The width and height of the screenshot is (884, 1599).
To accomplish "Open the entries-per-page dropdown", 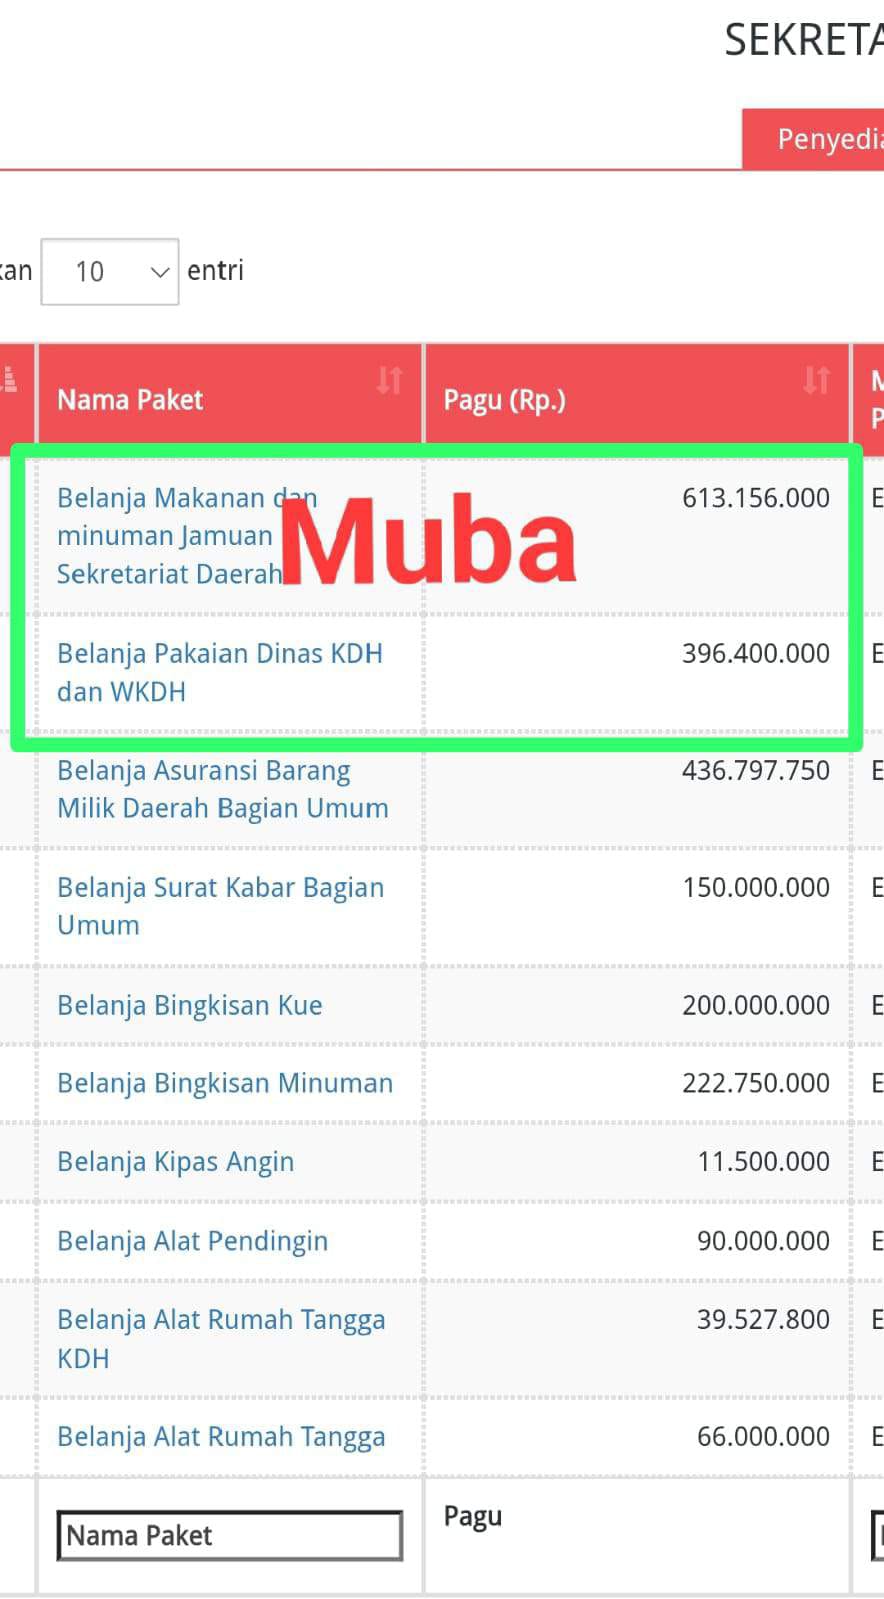I will click(110, 271).
